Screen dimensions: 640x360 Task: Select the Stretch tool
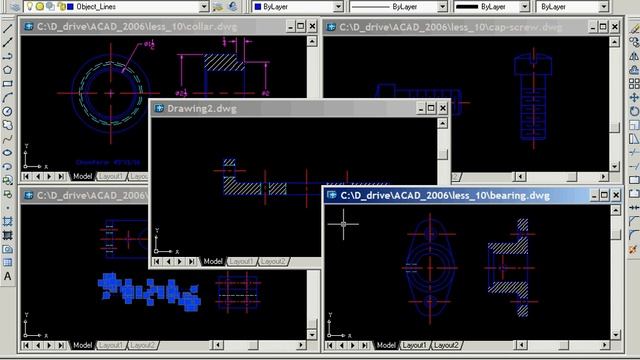tap(634, 139)
